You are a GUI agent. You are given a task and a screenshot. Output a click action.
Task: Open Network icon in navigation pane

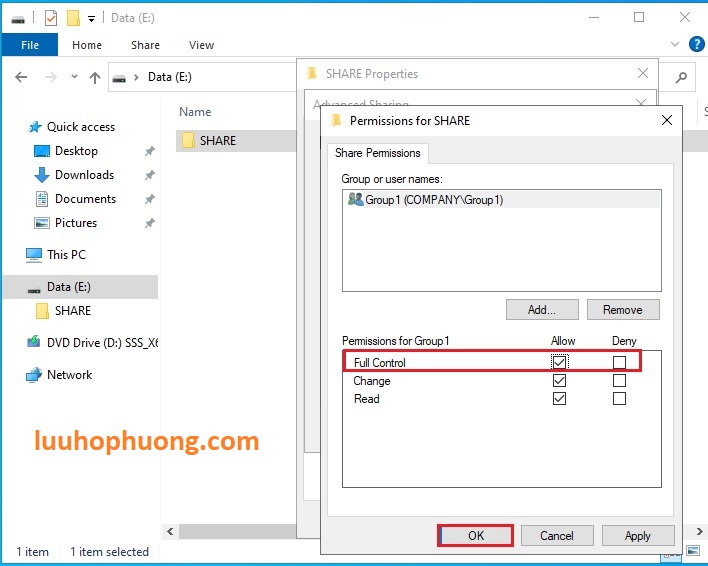pos(34,375)
